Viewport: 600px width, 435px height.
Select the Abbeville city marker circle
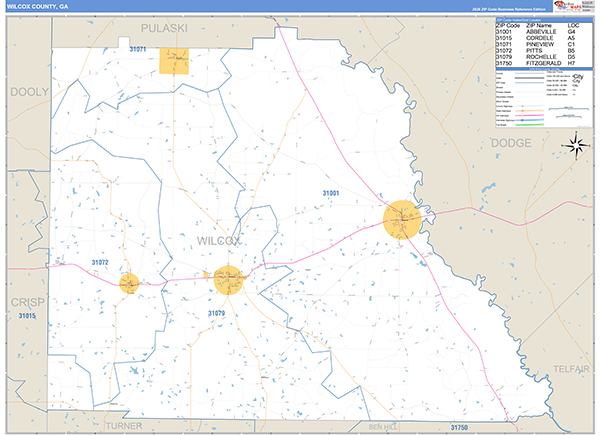tap(403, 220)
